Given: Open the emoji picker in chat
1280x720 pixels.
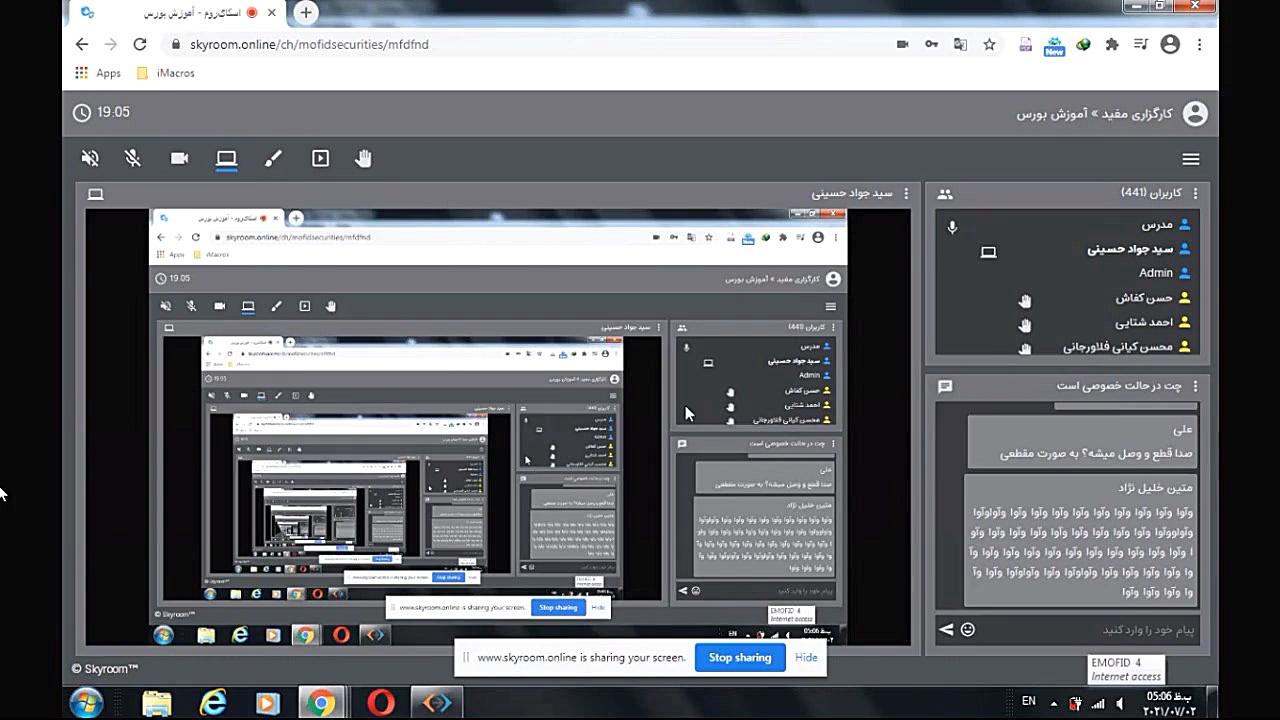Looking at the screenshot, I should tap(968, 629).
